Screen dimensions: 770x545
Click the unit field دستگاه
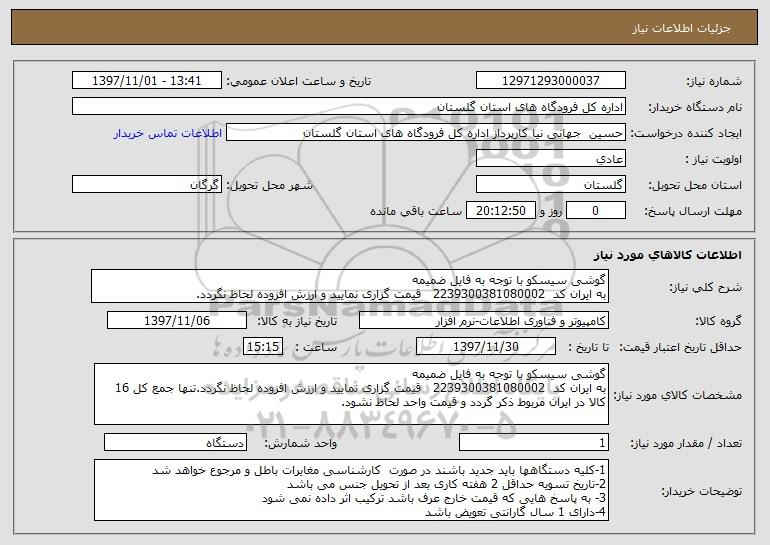(175, 442)
